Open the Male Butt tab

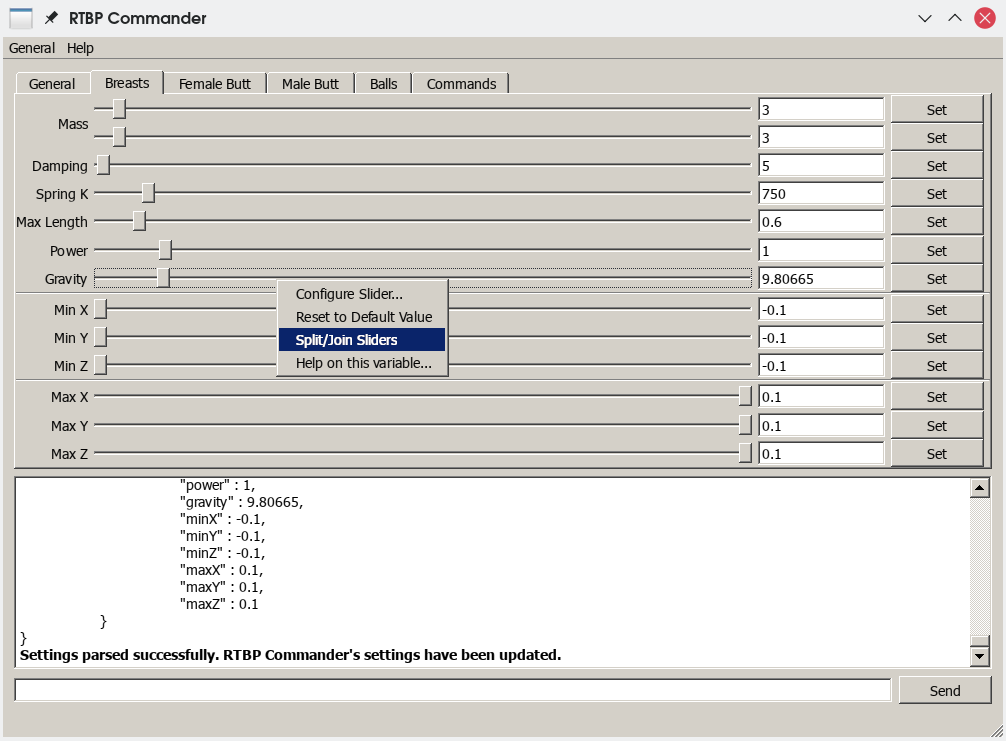[x=311, y=84]
